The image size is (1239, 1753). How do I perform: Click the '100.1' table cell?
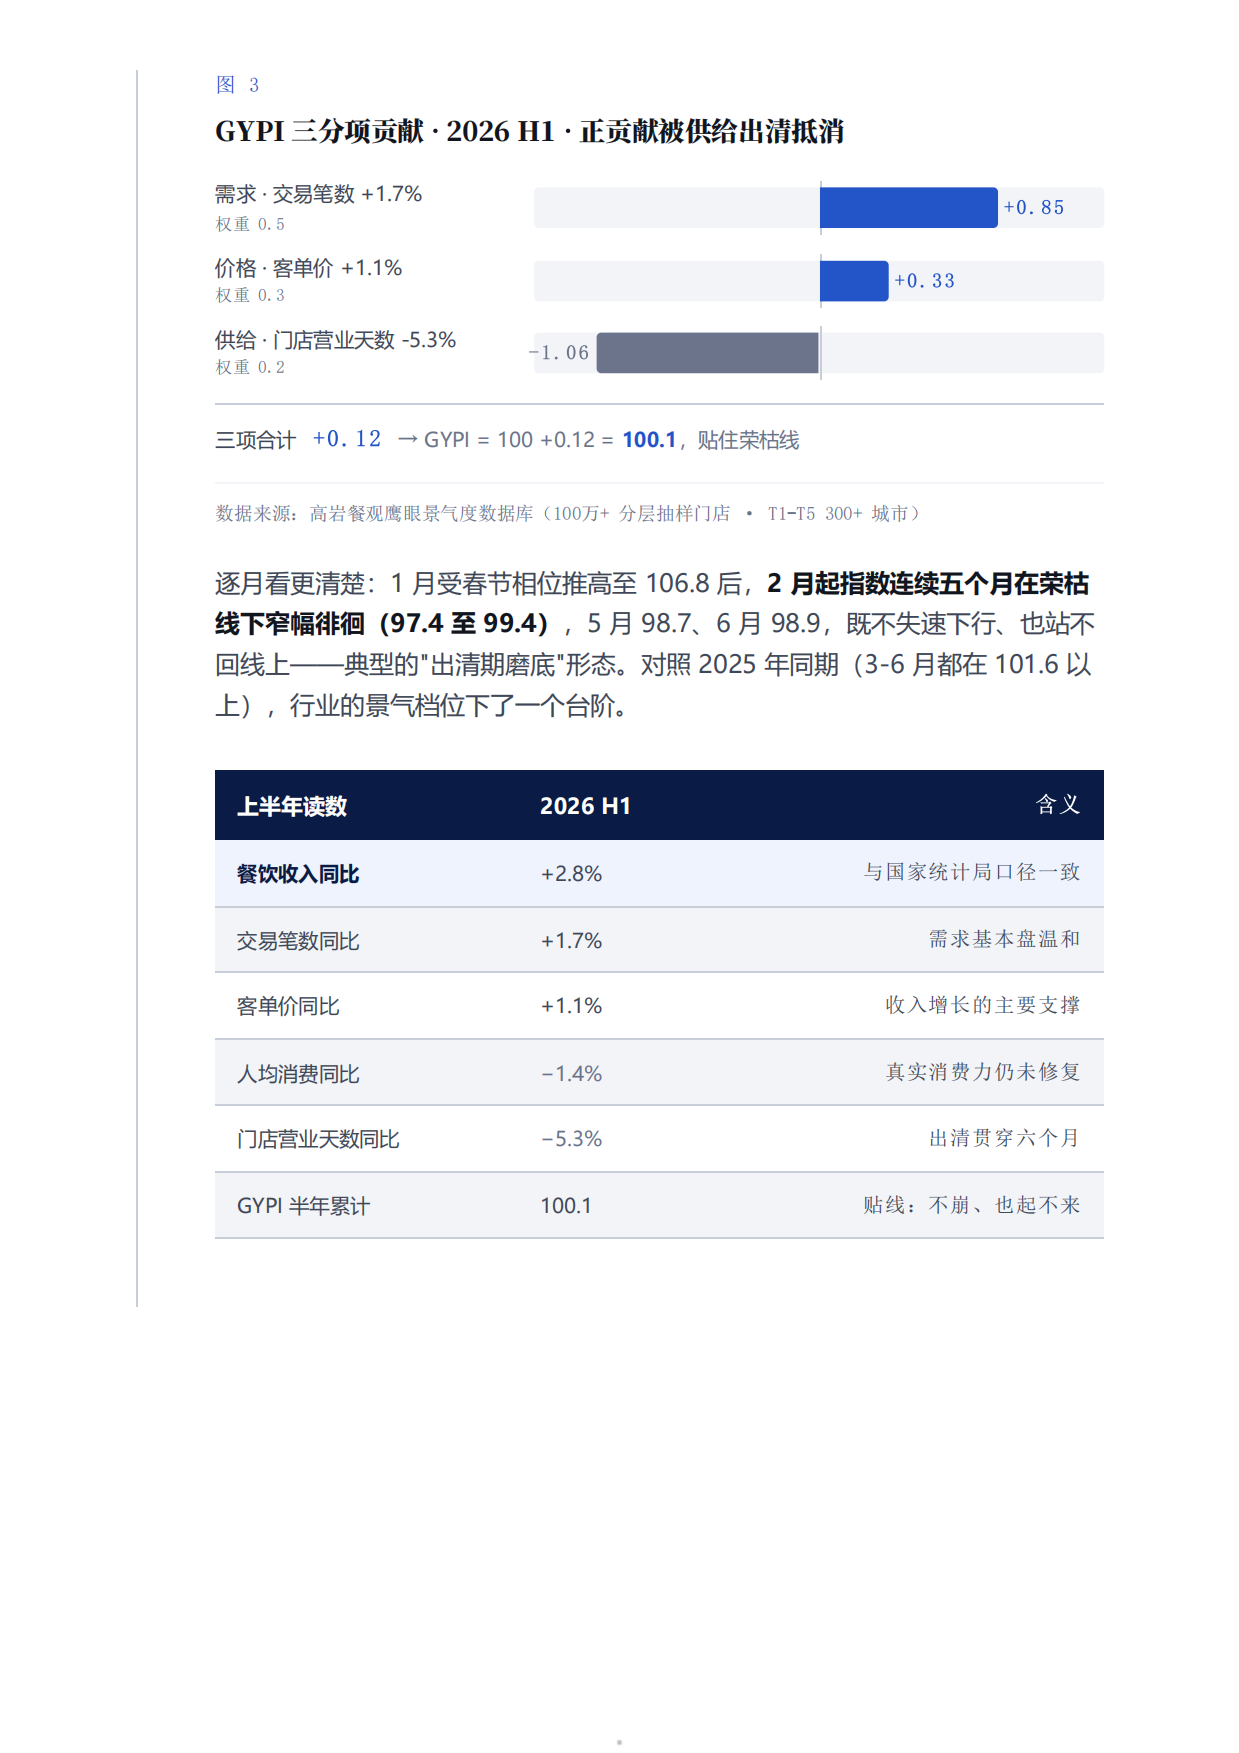(566, 1206)
